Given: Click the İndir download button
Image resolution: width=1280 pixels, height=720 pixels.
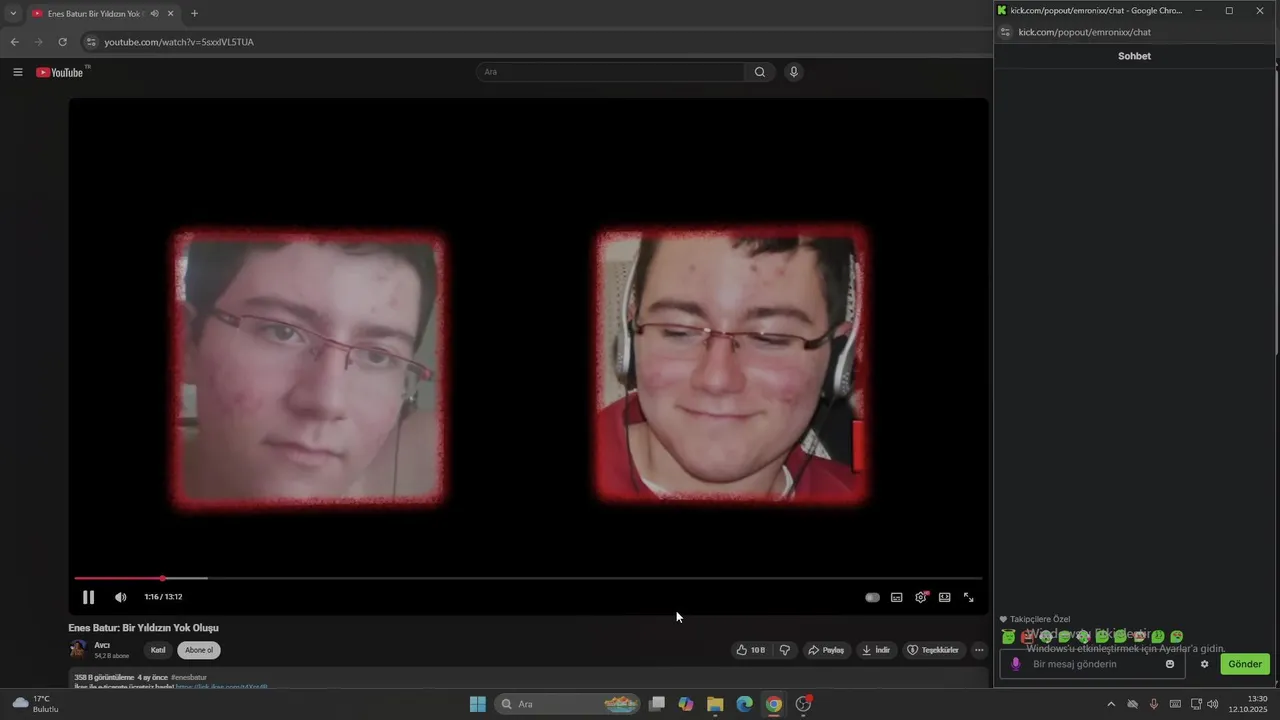Looking at the screenshot, I should (876, 650).
